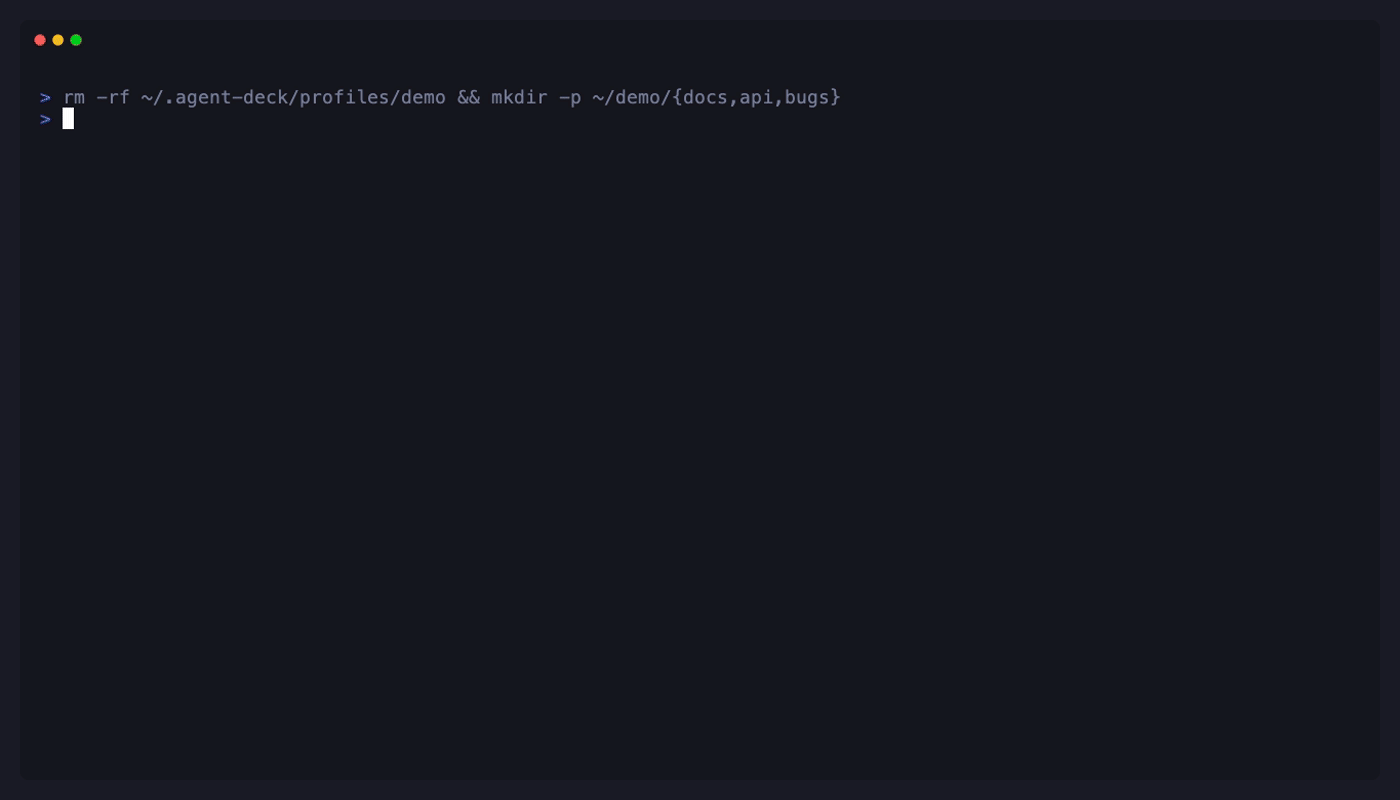Click the terminal title bar area
The width and height of the screenshot is (1400, 800).
(x=700, y=40)
